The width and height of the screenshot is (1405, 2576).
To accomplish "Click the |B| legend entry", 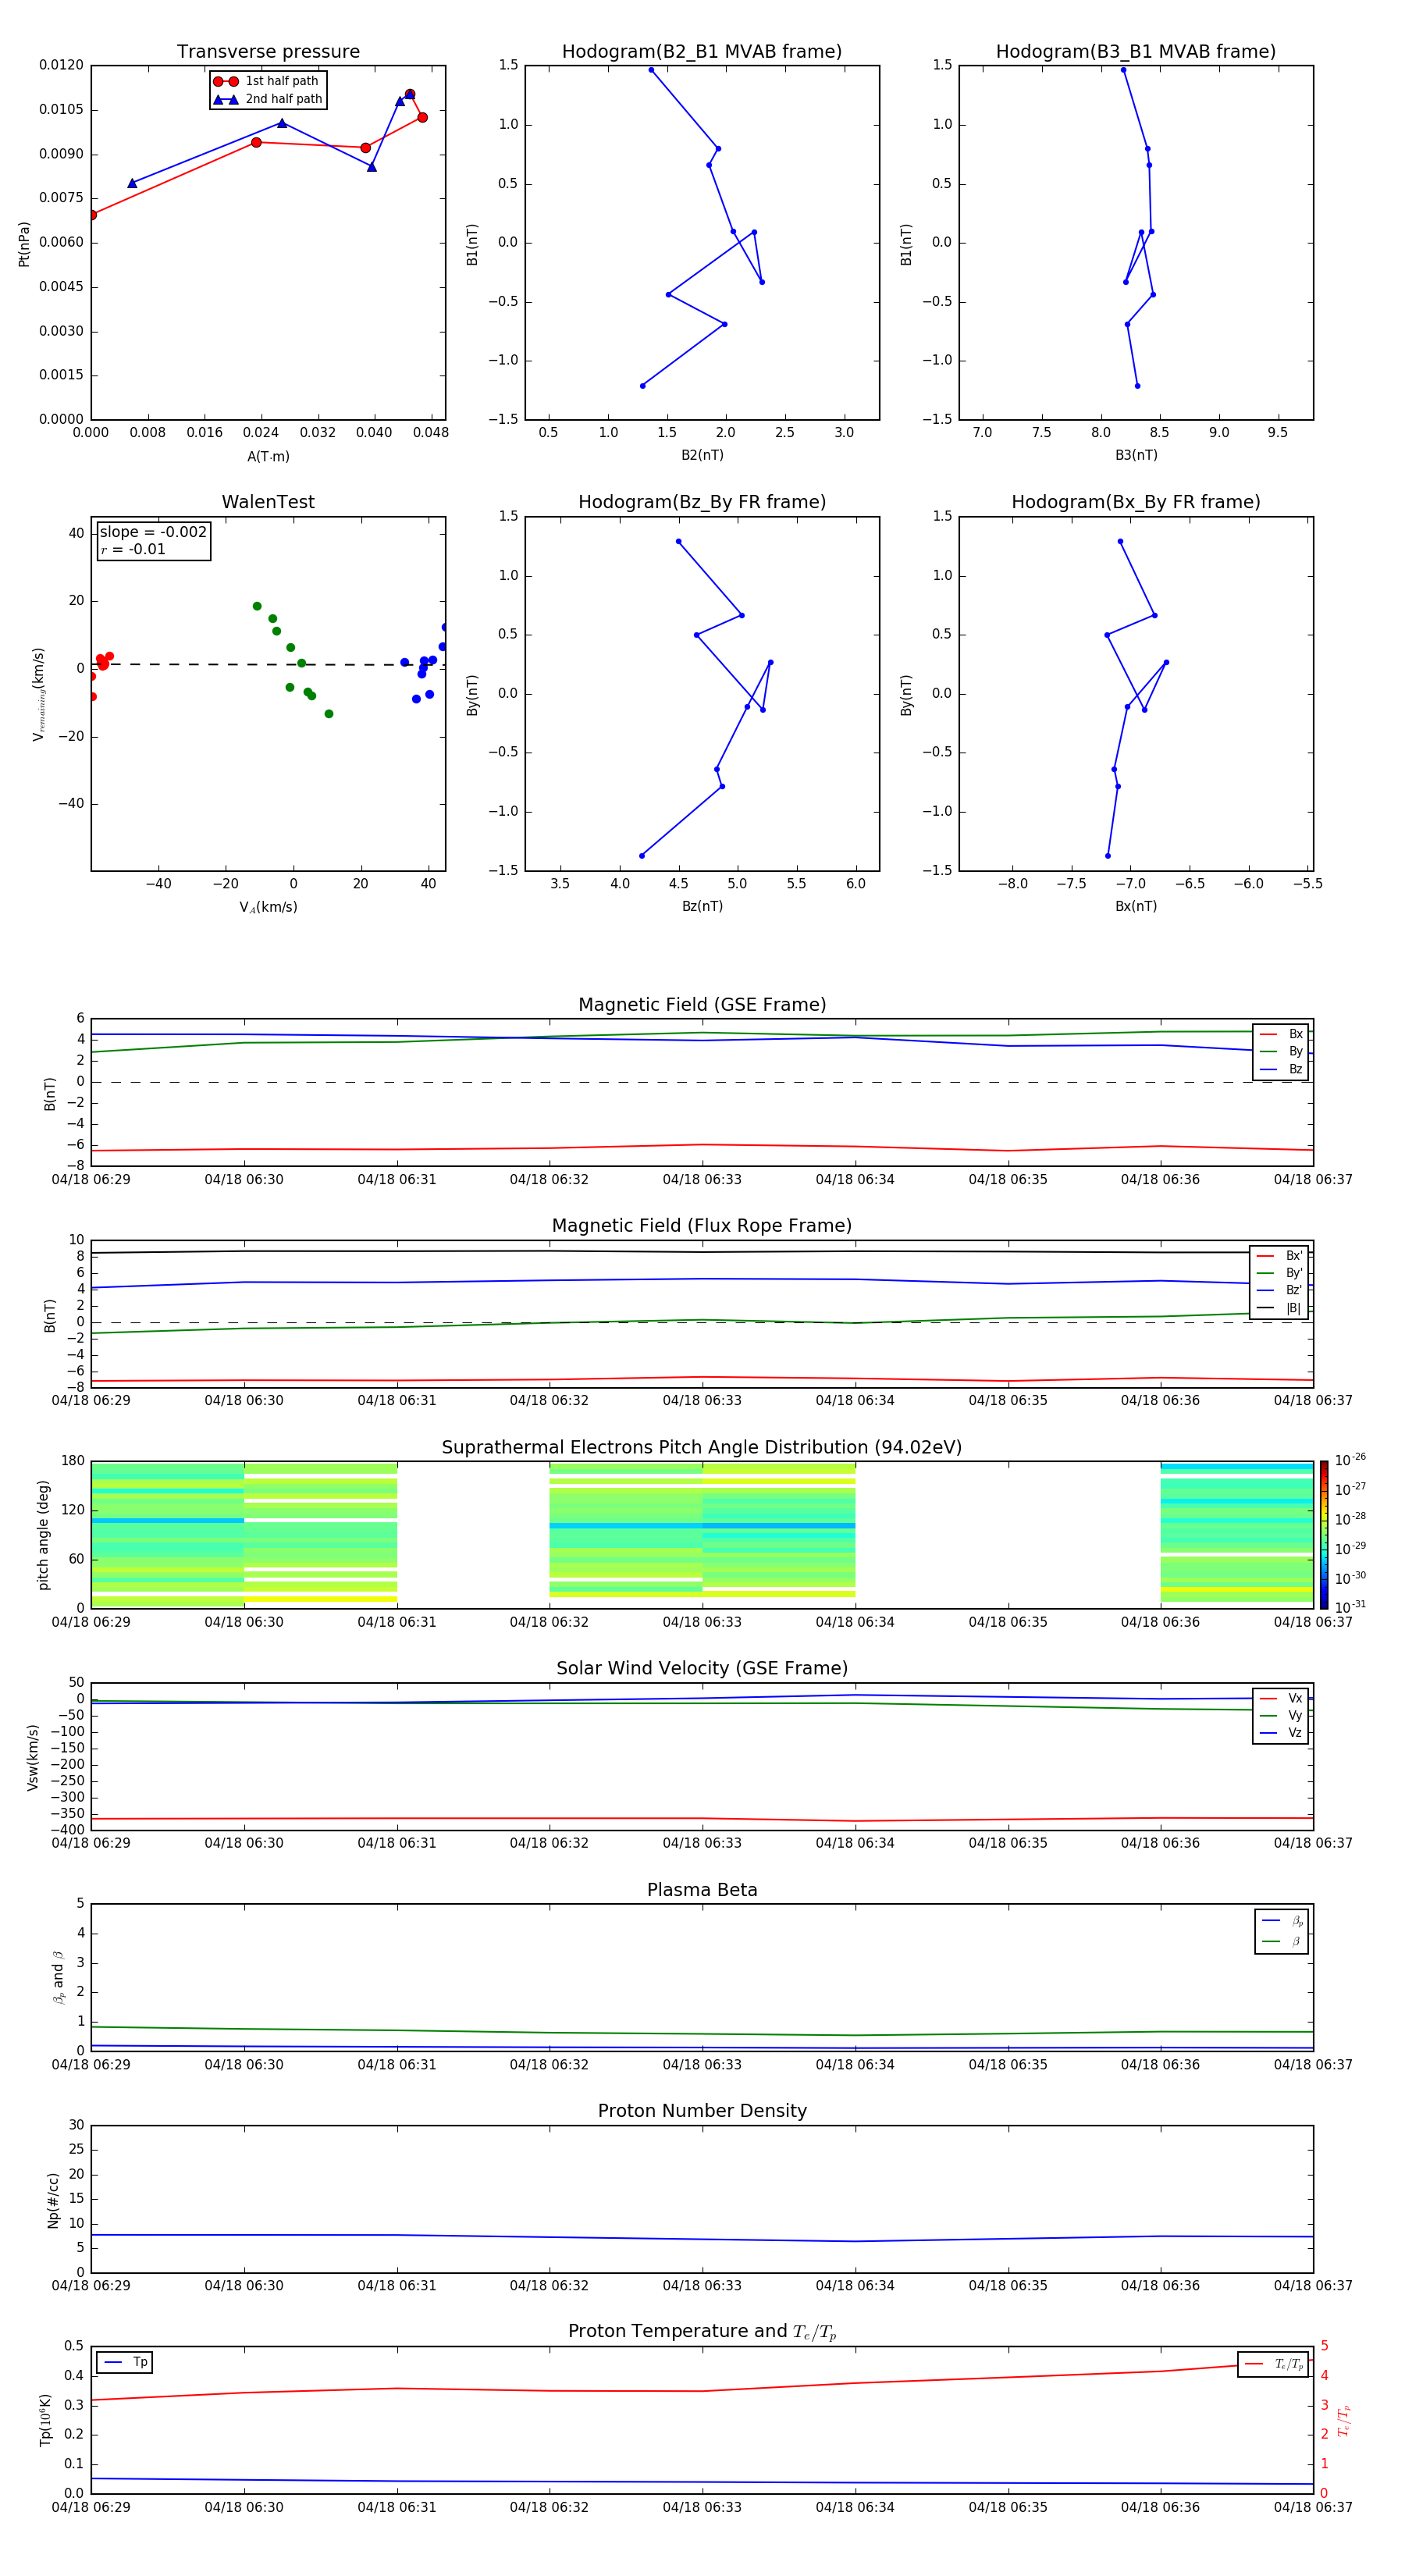I will (1280, 1308).
